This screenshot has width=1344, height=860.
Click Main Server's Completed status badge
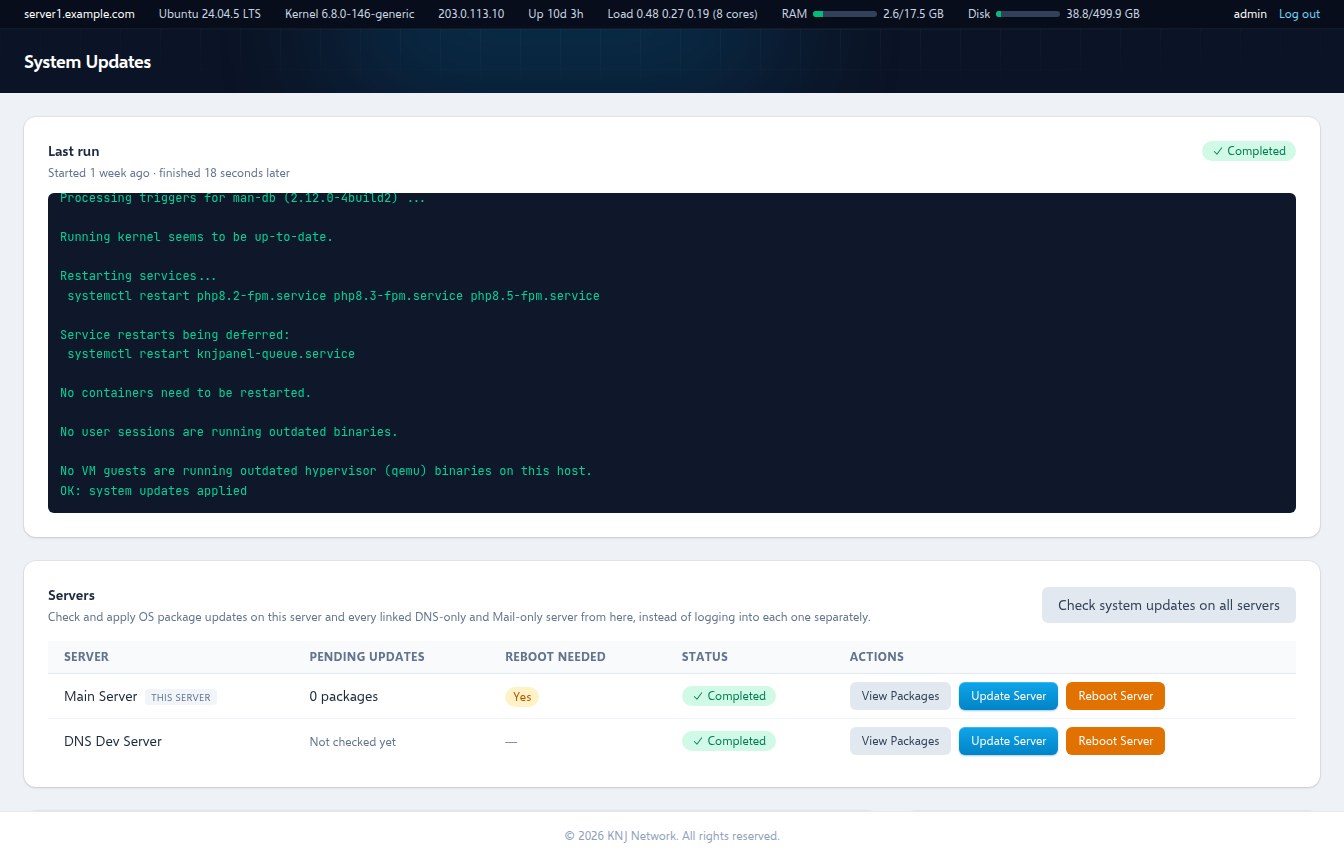click(x=729, y=696)
